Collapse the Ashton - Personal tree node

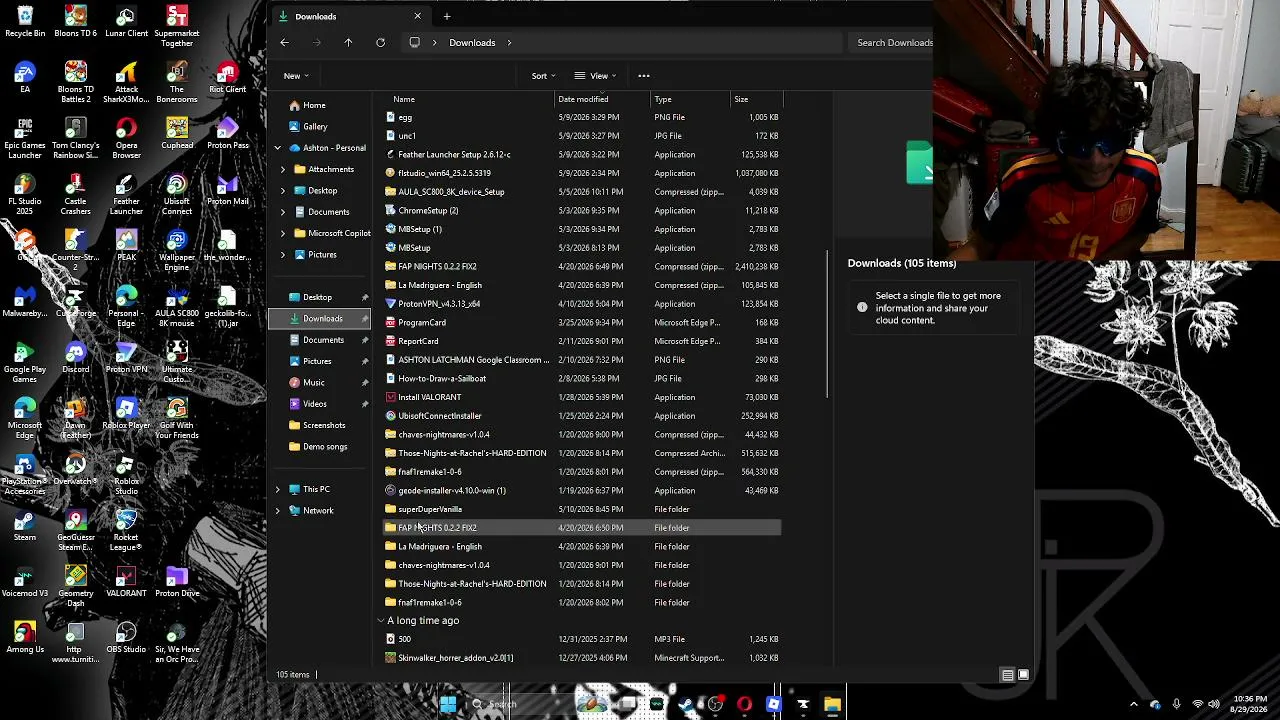(x=278, y=148)
